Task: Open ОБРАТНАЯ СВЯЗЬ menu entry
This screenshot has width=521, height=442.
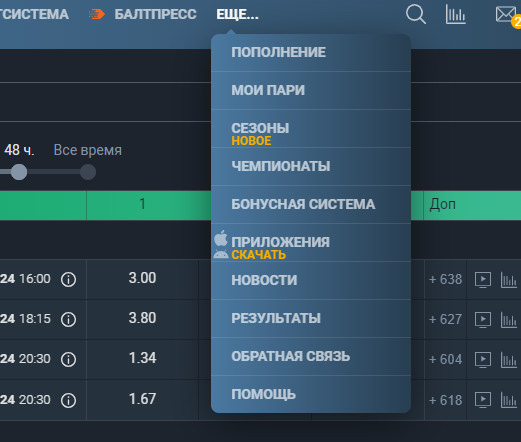Action: [311, 356]
